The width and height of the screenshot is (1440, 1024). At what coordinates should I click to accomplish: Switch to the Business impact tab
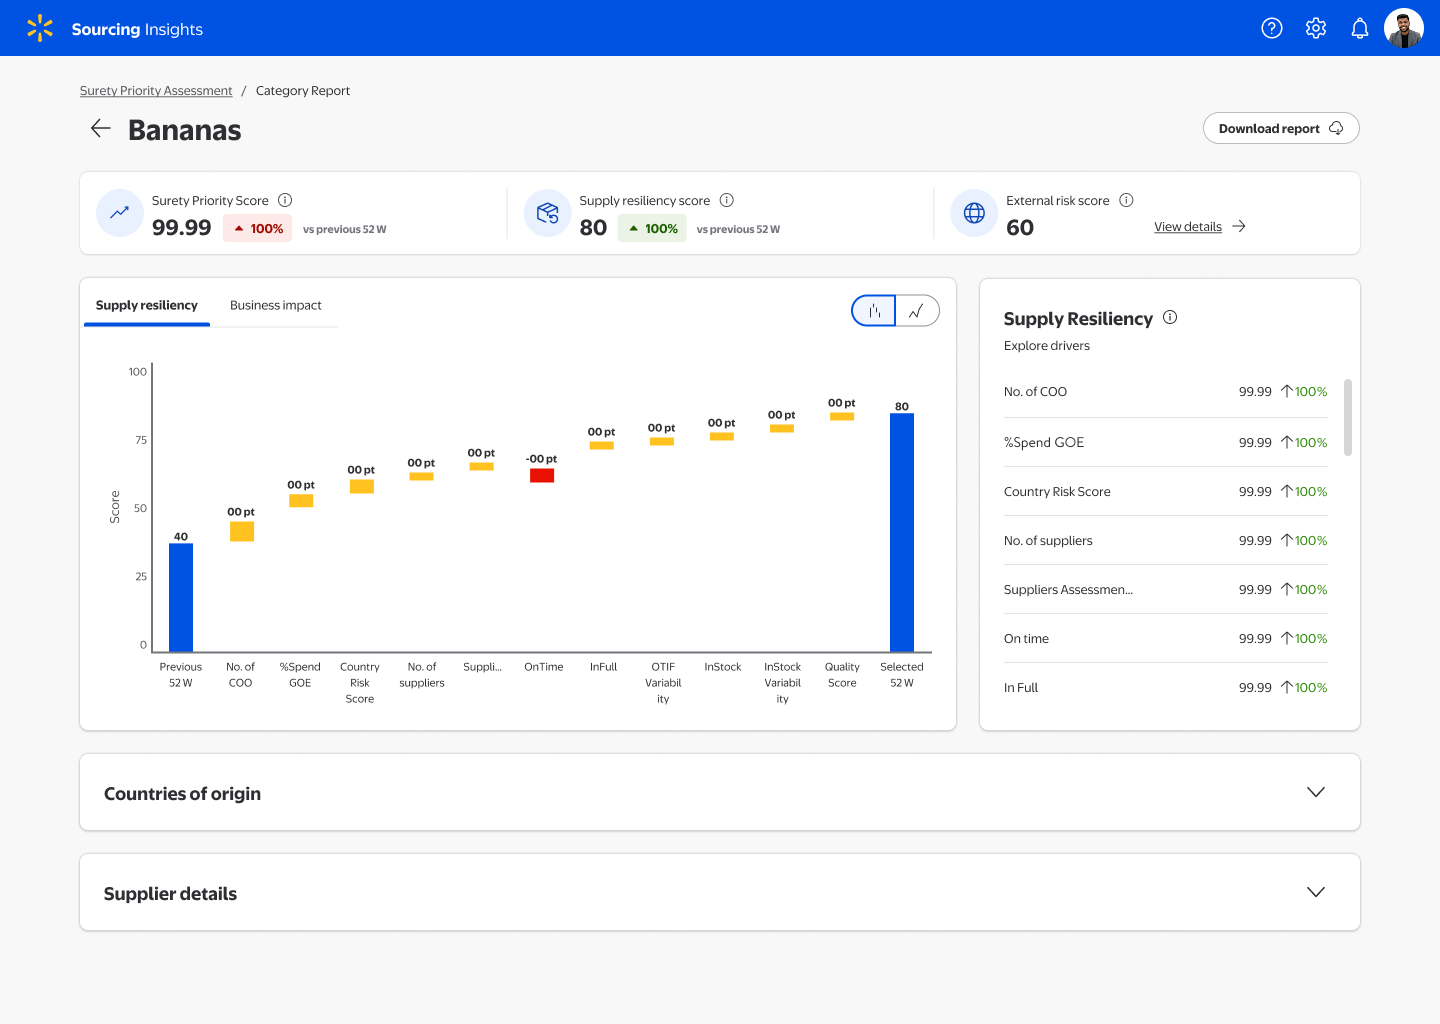276,305
